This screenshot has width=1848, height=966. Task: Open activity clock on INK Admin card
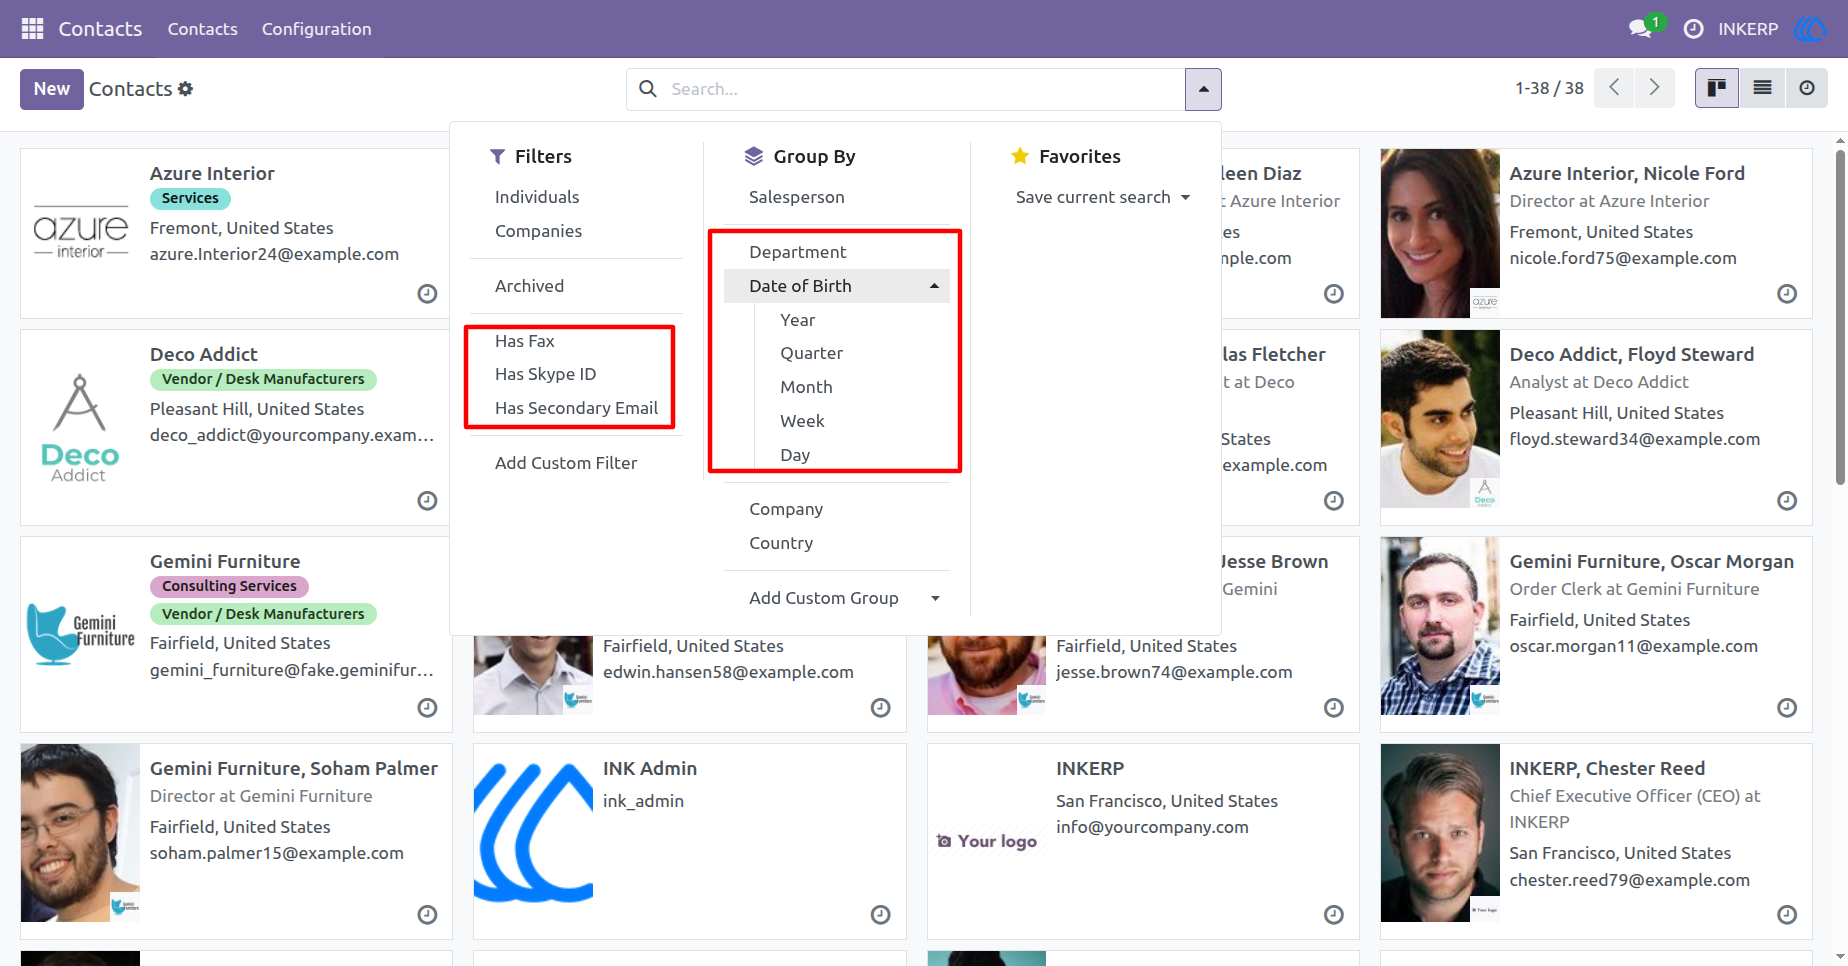[880, 915]
